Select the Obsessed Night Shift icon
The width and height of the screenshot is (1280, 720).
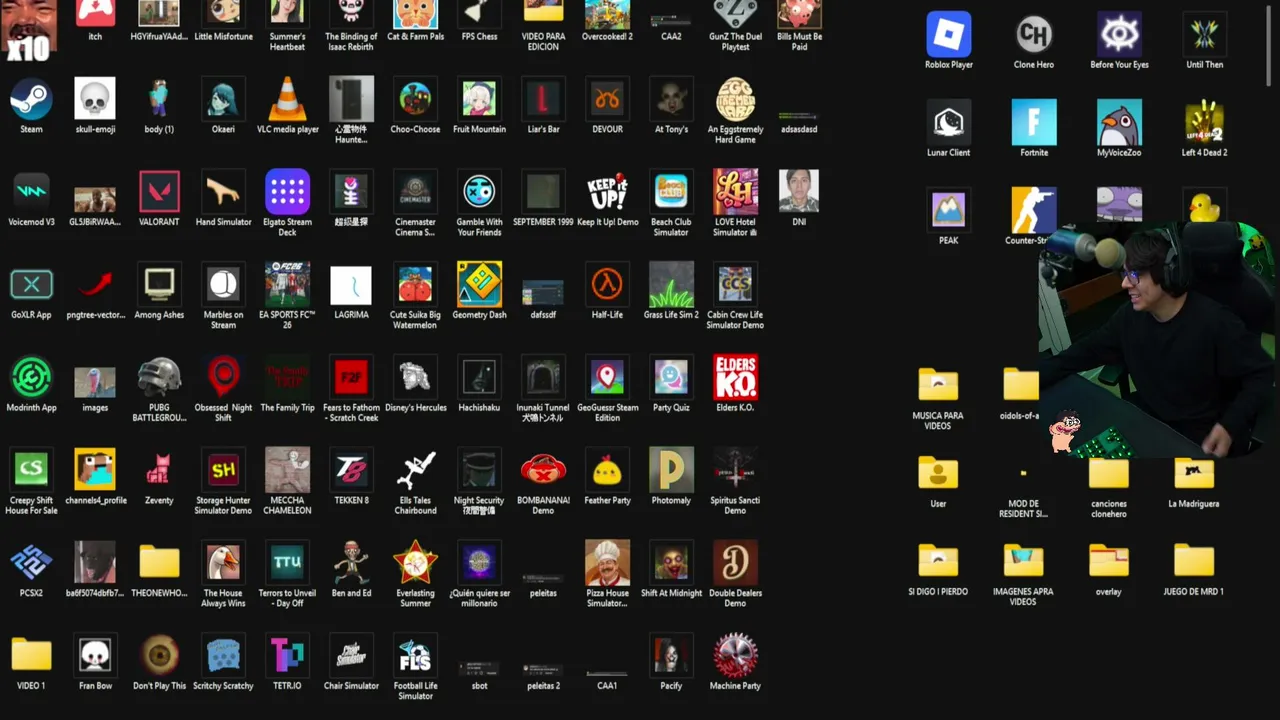[223, 378]
